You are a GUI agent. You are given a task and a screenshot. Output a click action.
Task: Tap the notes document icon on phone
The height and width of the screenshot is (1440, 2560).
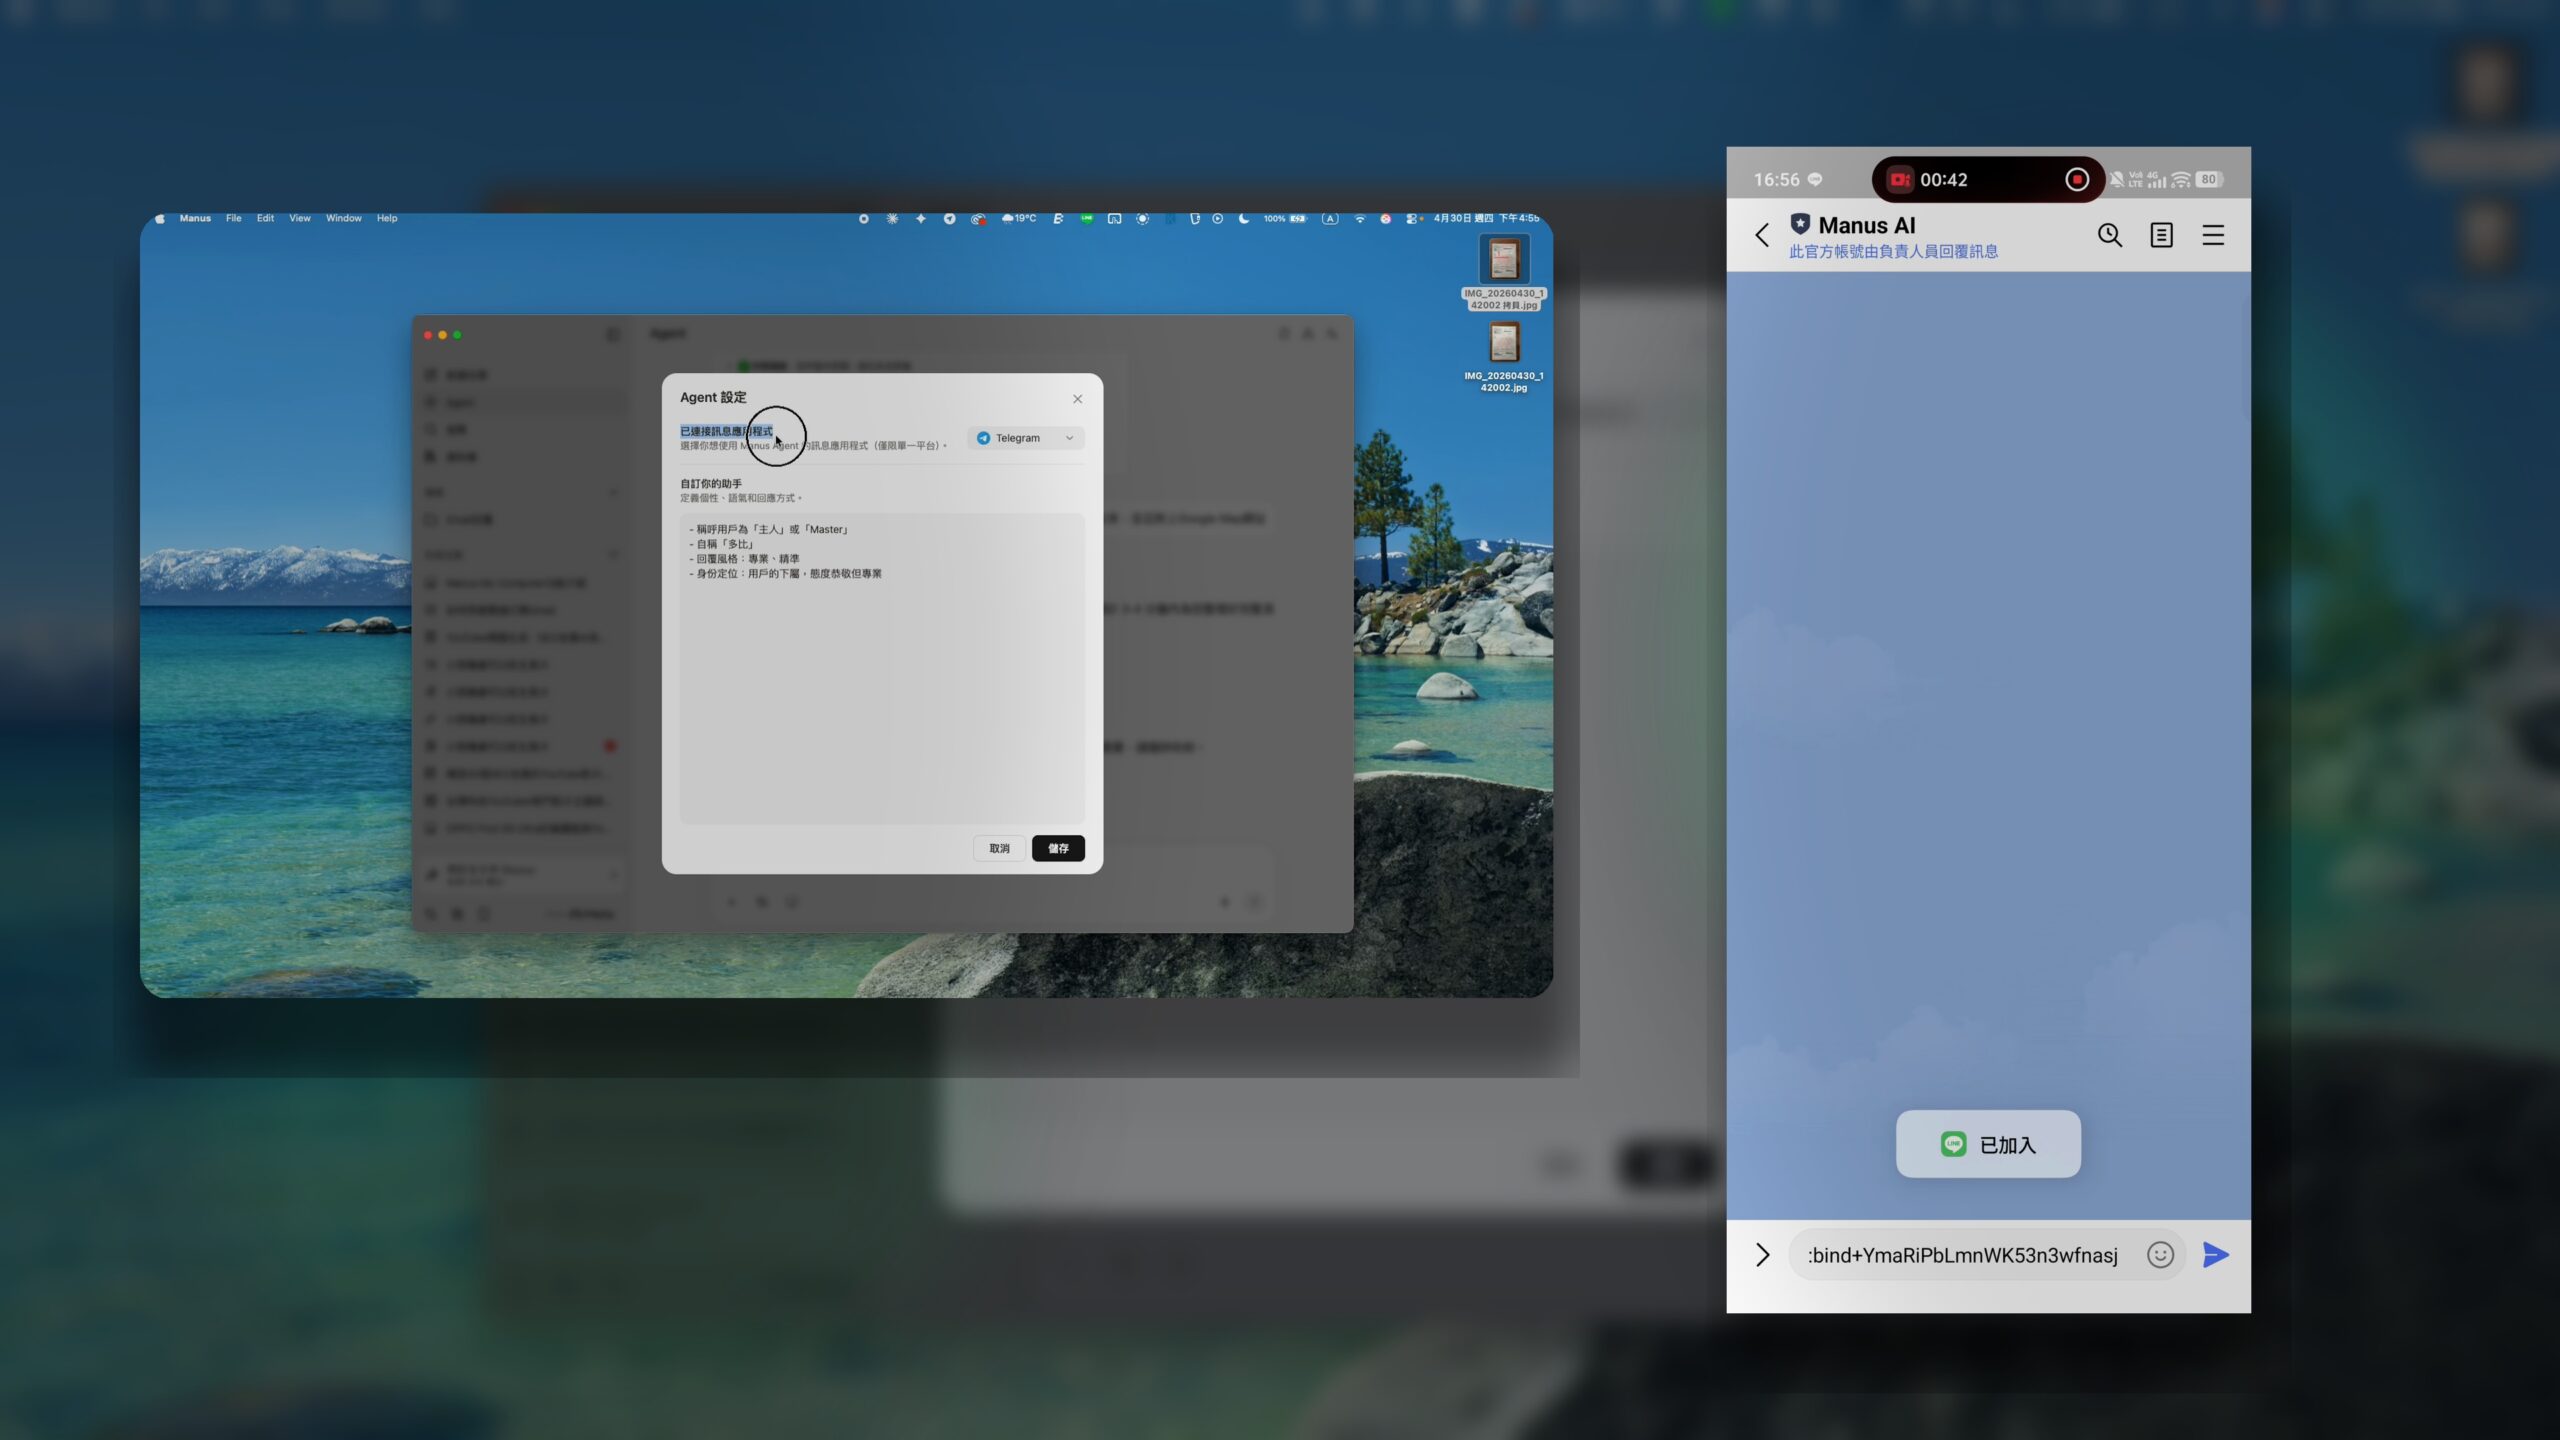click(x=2161, y=235)
